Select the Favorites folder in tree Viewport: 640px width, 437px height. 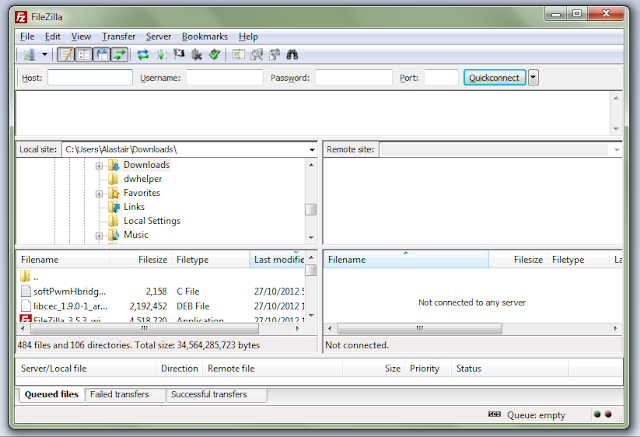click(x=142, y=193)
